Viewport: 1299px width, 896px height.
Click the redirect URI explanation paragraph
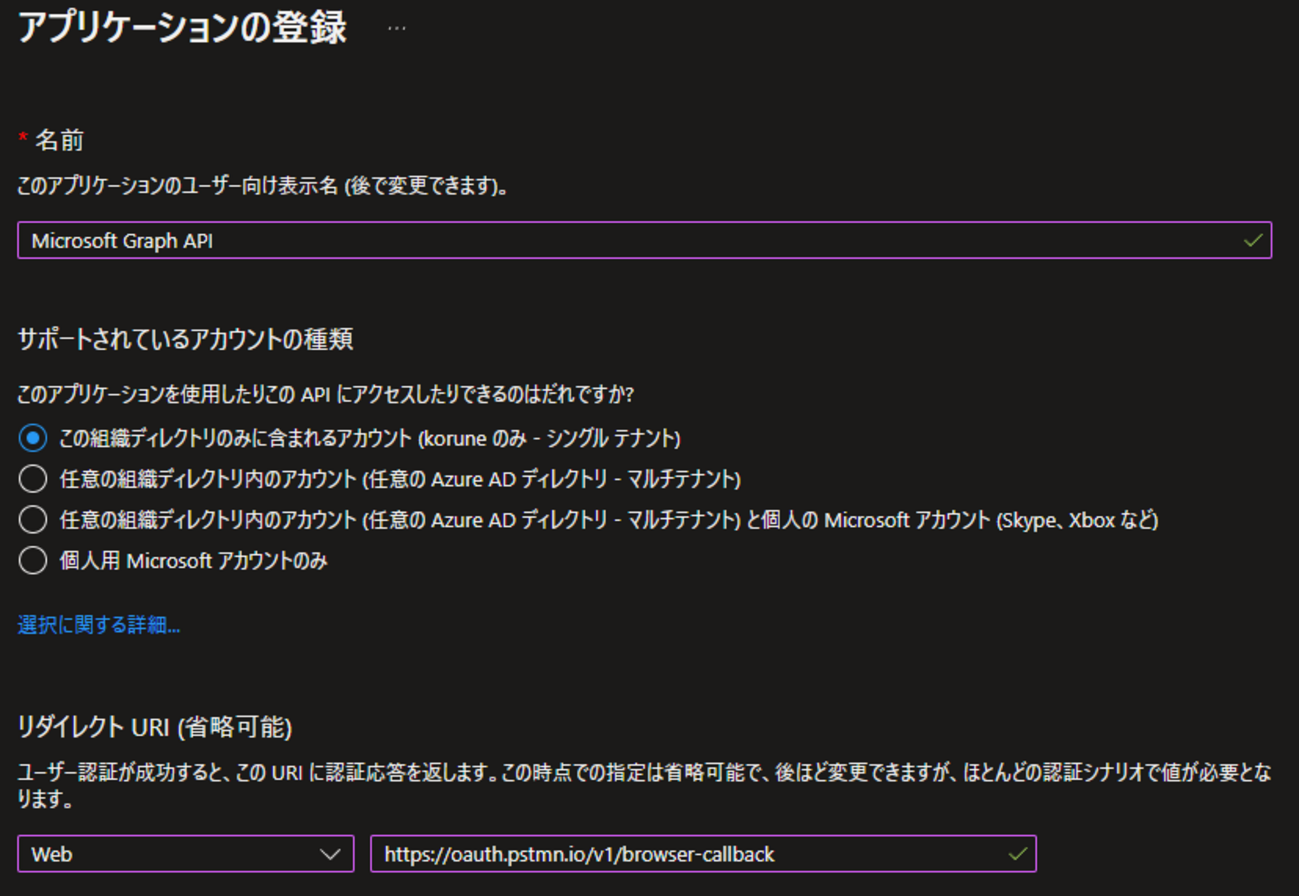click(645, 787)
